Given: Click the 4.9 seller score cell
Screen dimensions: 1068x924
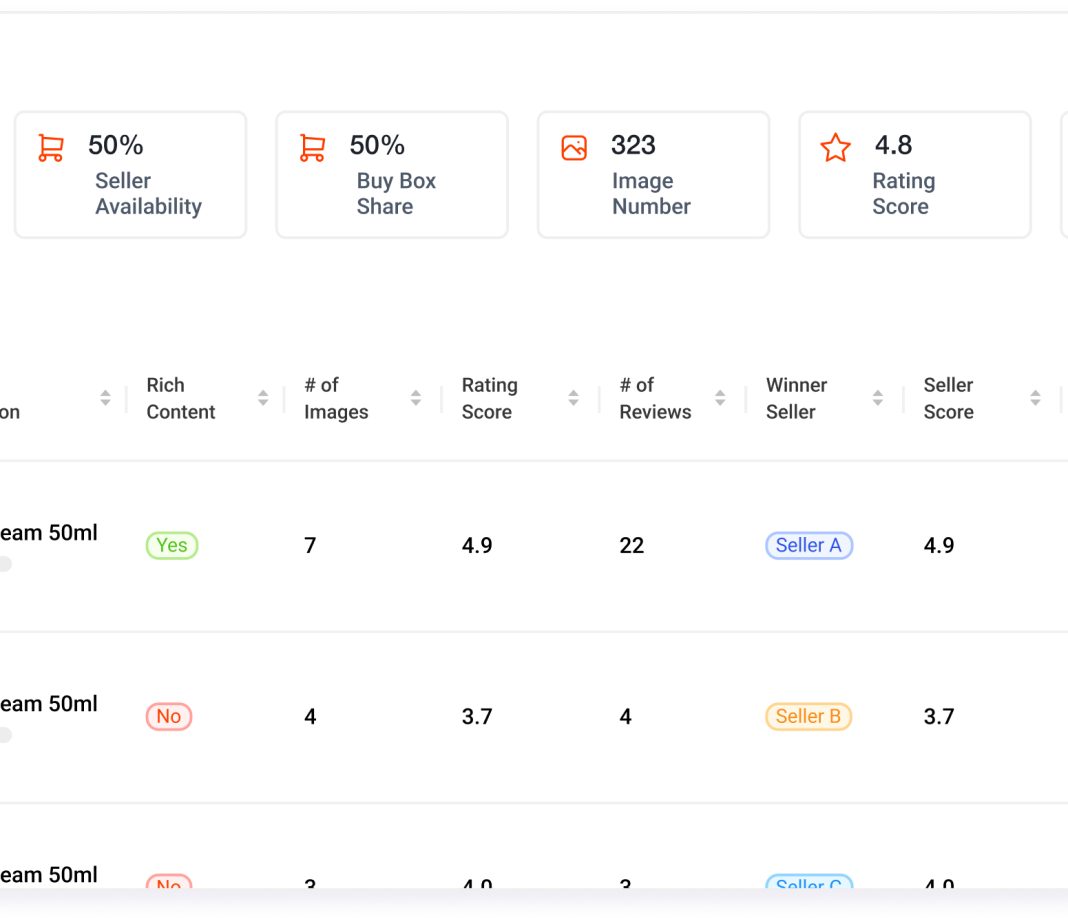Looking at the screenshot, I should click(x=939, y=545).
